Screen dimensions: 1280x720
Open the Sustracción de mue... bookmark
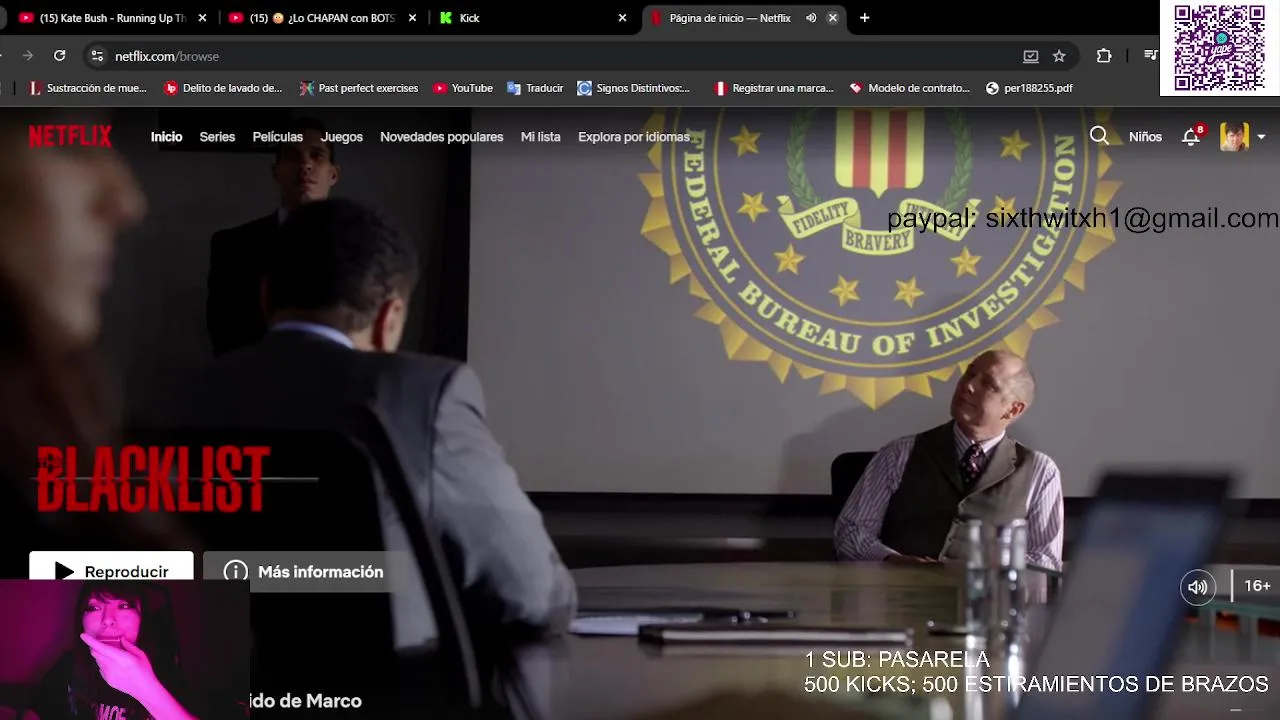(x=88, y=88)
